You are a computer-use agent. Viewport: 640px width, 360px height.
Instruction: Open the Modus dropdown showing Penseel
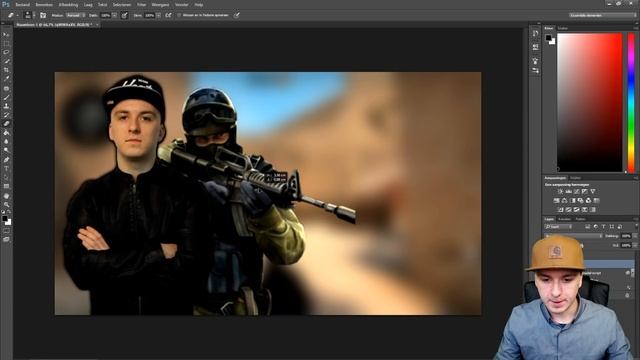click(x=76, y=16)
